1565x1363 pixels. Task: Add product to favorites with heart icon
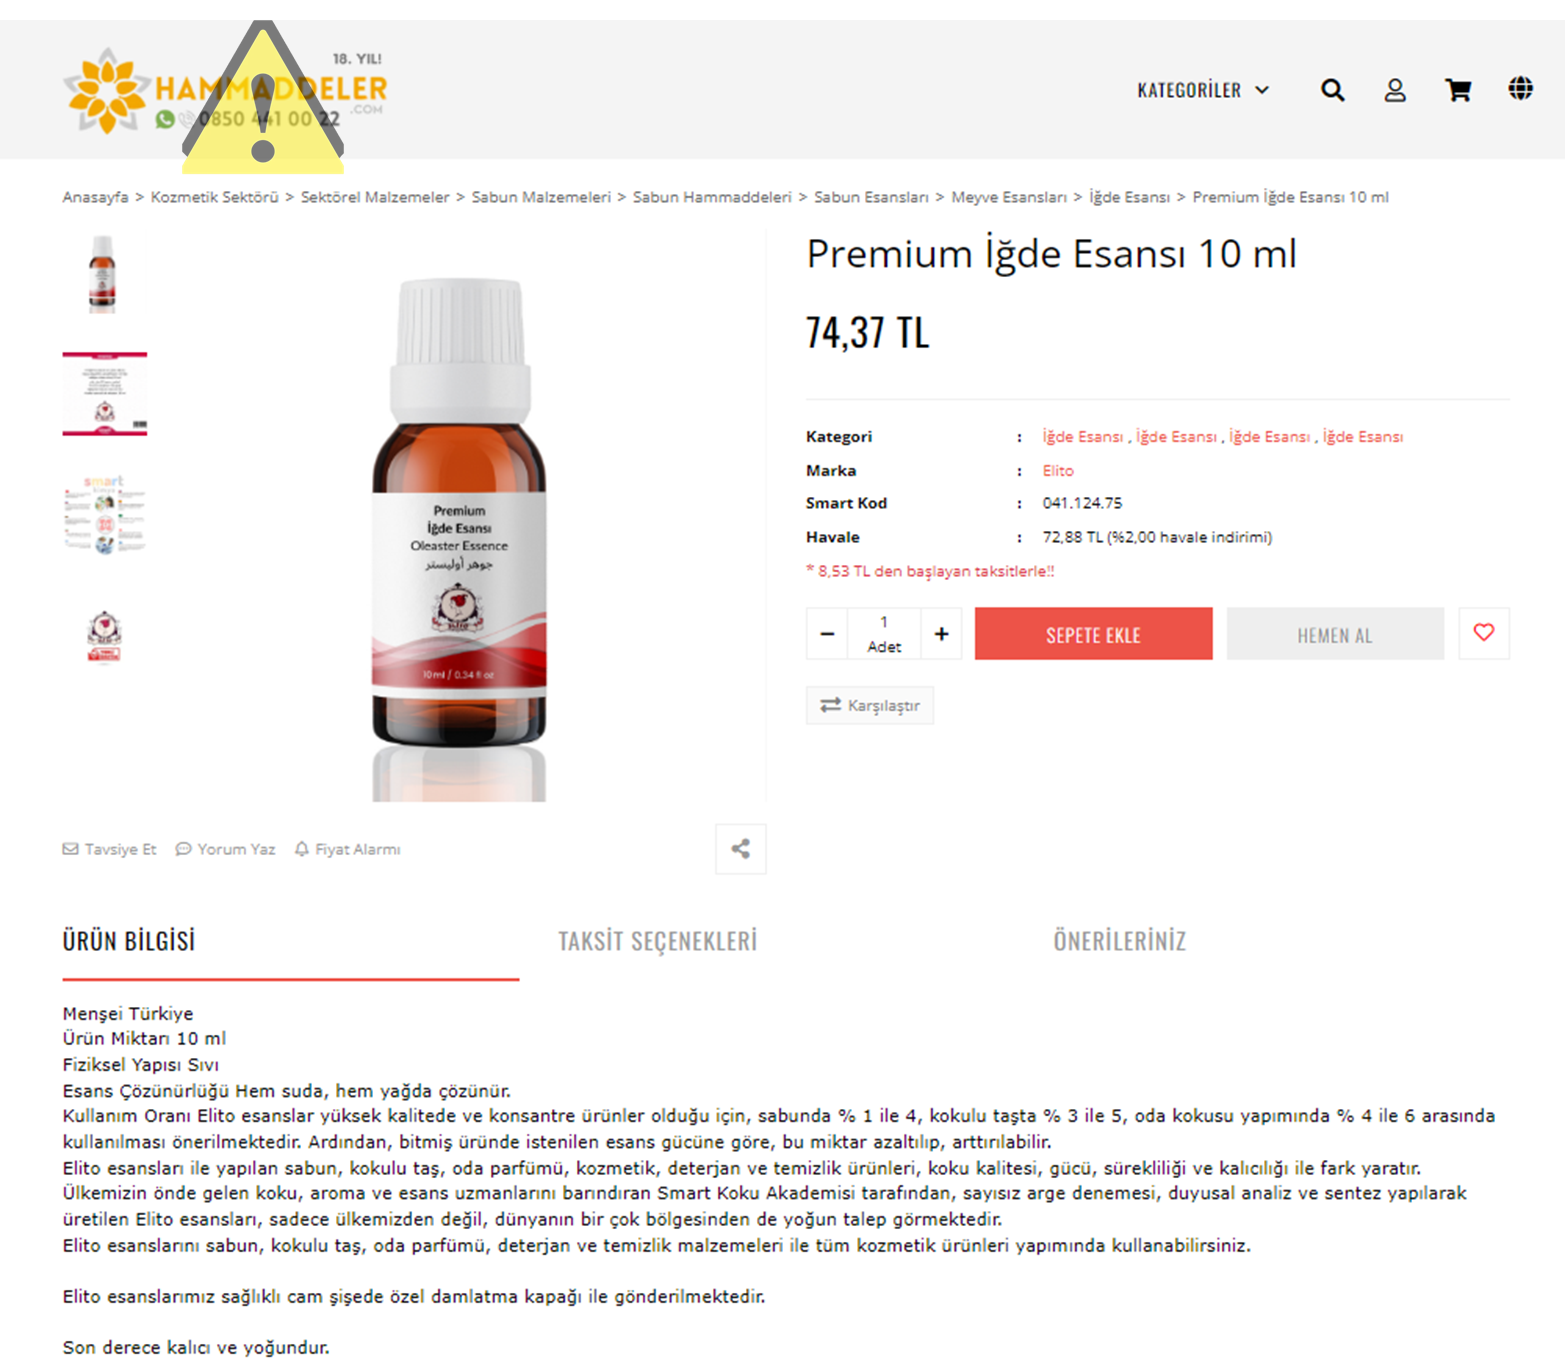(1484, 633)
